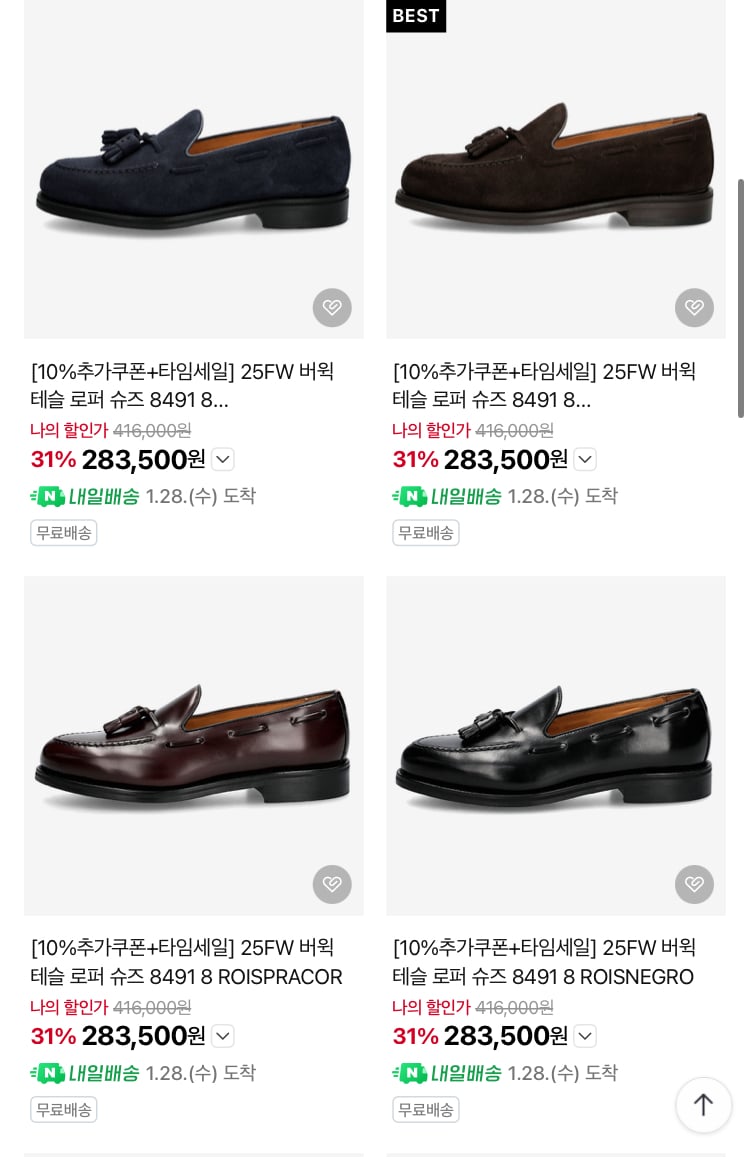Click Naver 내일배송 icon under ROISNEGRO loafer
Image resolution: width=750 pixels, height=1157 pixels.
point(409,1073)
